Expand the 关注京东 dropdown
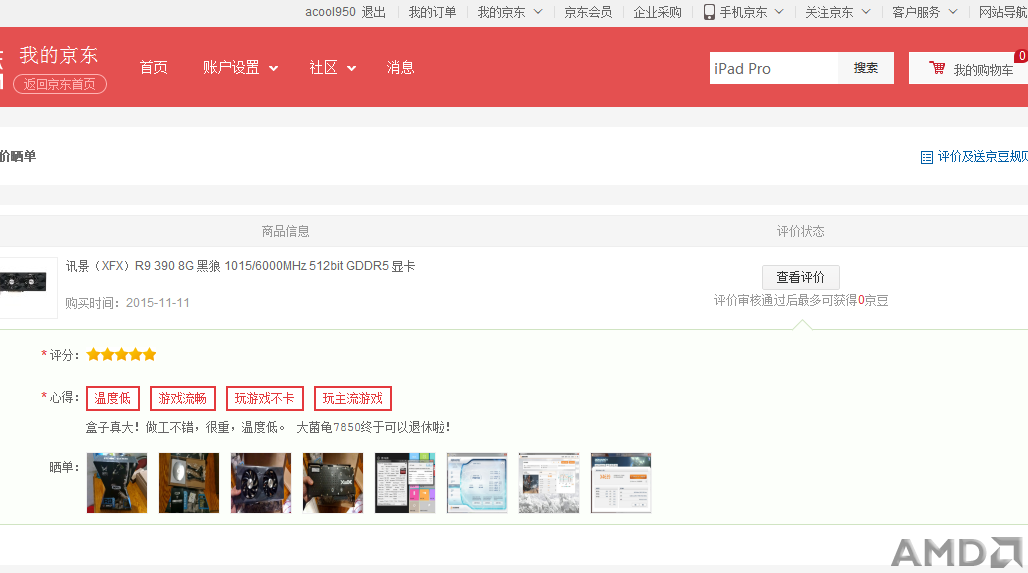Image resolution: width=1028 pixels, height=573 pixels. (865, 12)
